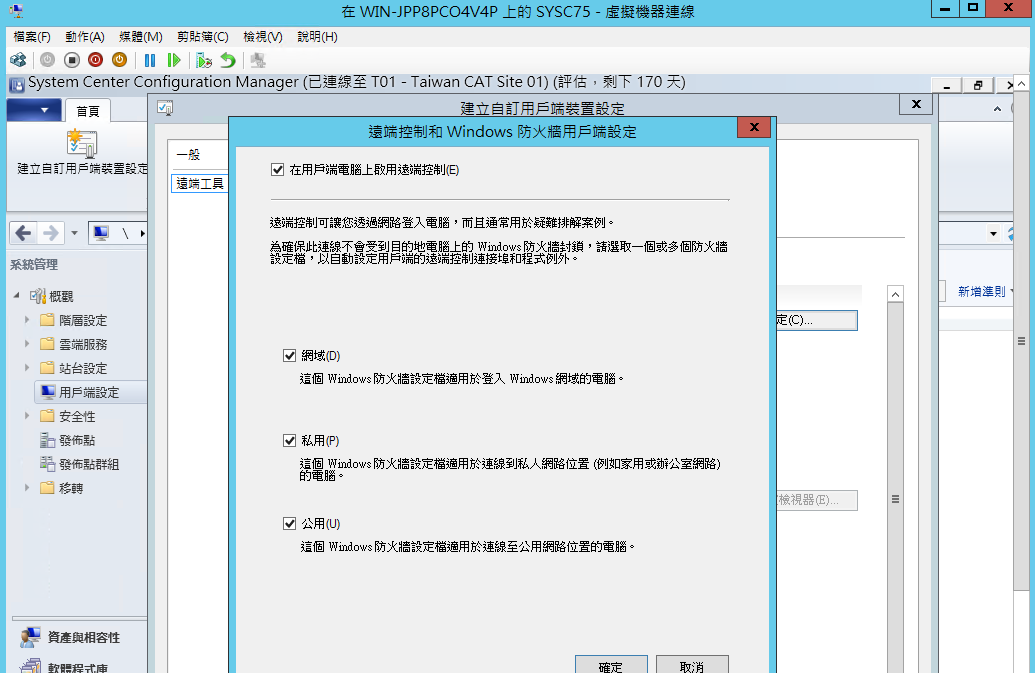The width and height of the screenshot is (1035, 673).
Task: Click the greyed enhanced session icon
Action: coord(258,60)
